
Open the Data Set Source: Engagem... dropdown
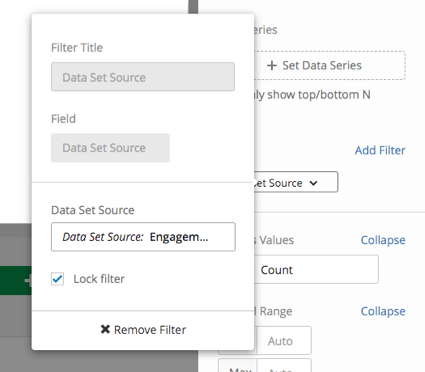[143, 237]
